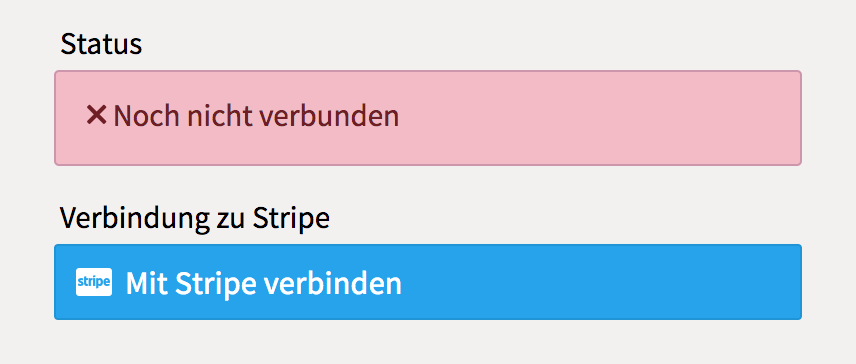Click empty area of blue Stripe button

[601, 282]
